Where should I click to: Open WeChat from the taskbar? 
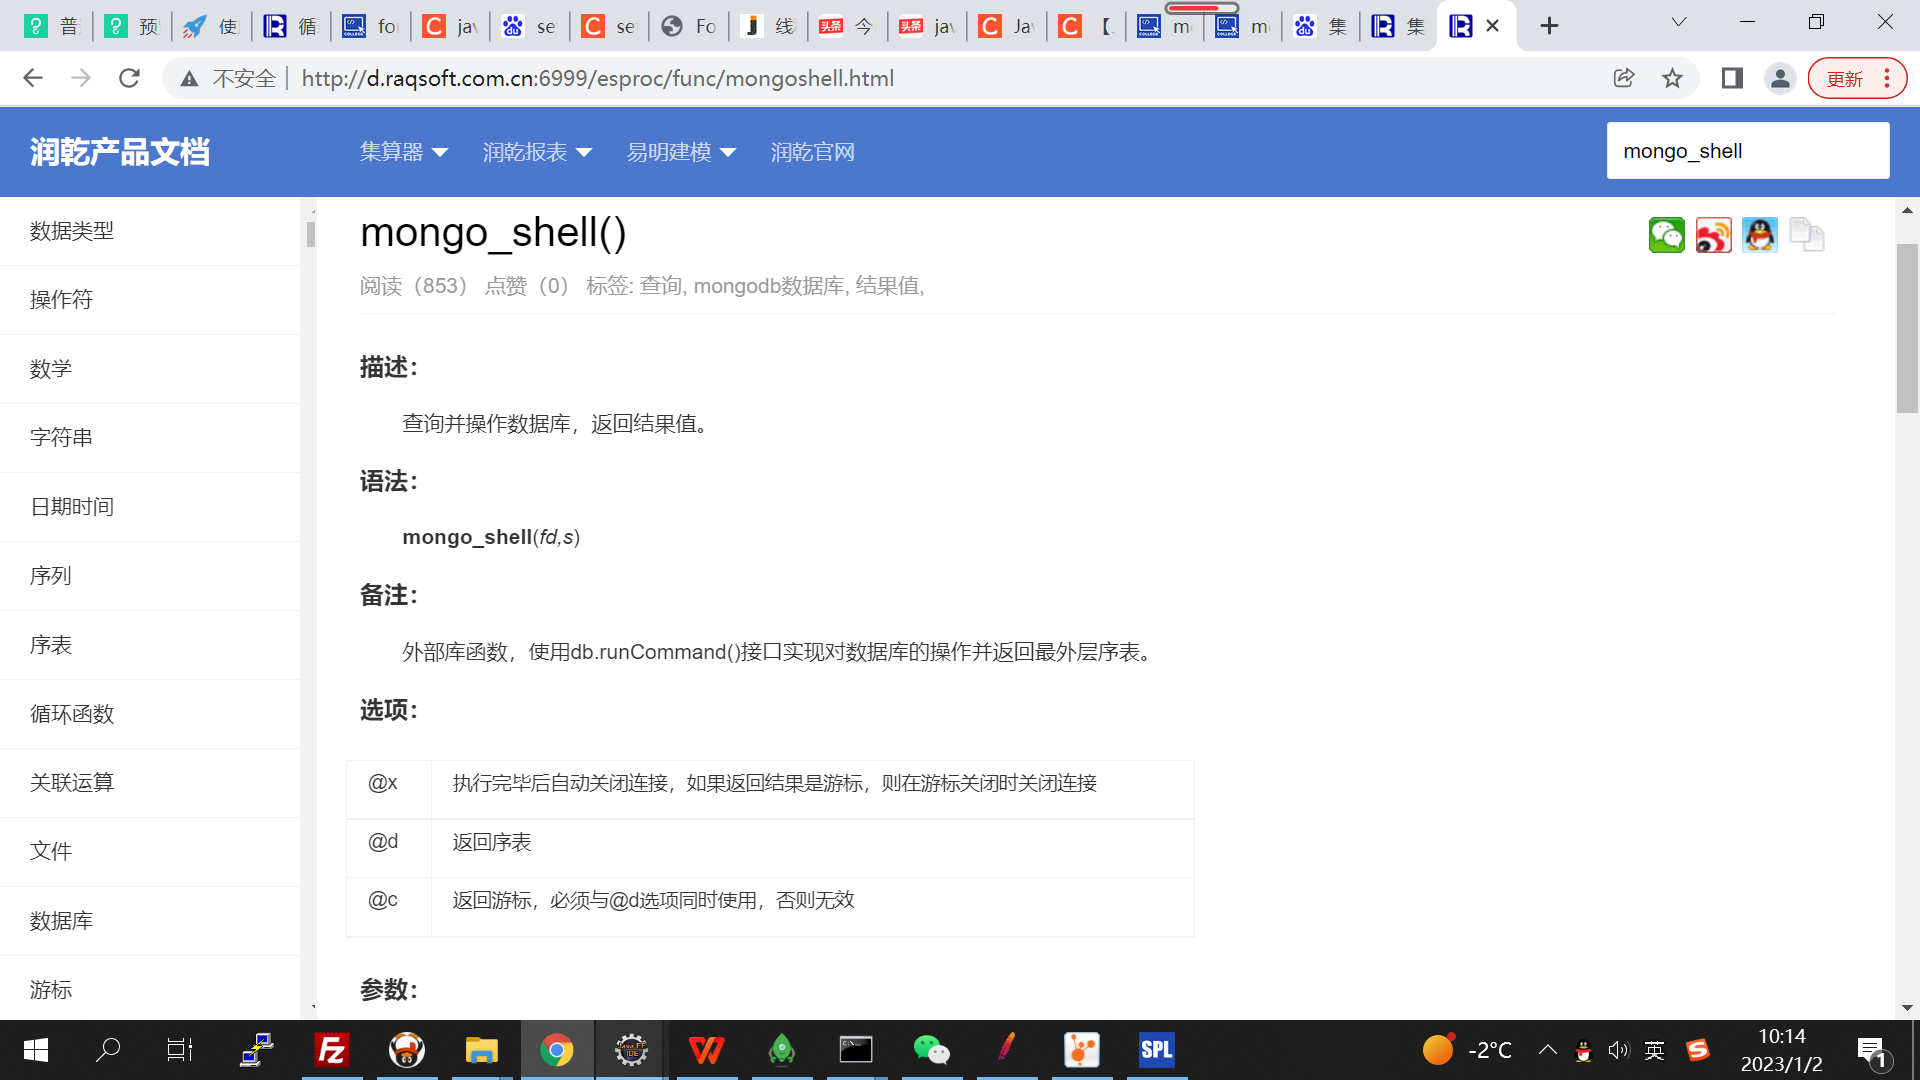932,1050
